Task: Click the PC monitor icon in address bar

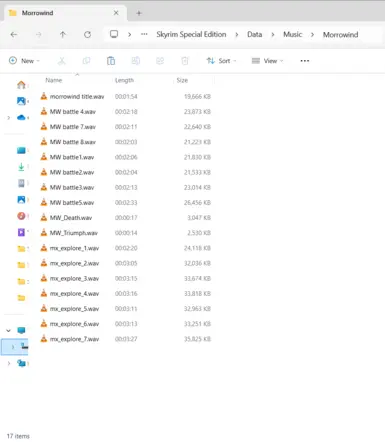Action: (x=114, y=34)
